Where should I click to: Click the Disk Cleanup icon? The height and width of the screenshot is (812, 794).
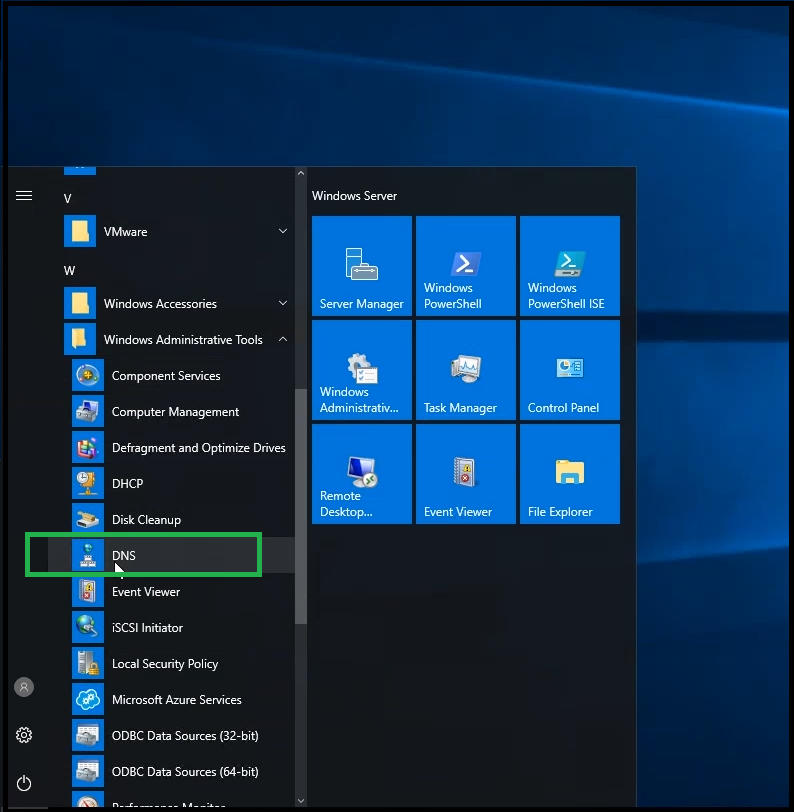[88, 519]
